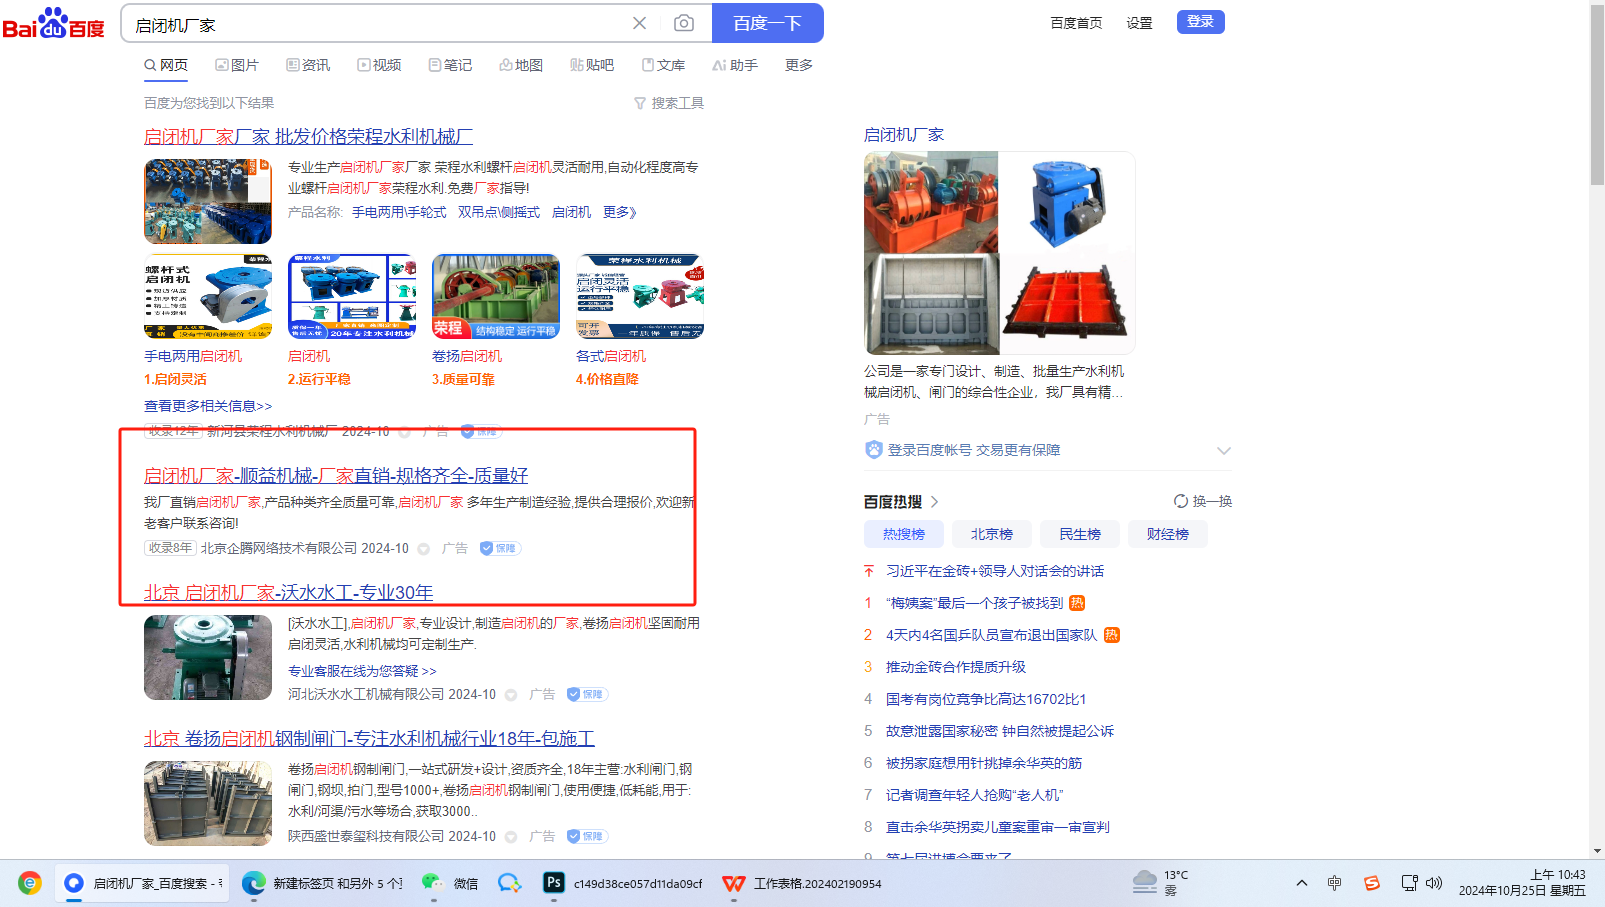The height and width of the screenshot is (907, 1605).
Task: Click the 荣程水利 warehouse thumbnail image
Action: coord(208,201)
